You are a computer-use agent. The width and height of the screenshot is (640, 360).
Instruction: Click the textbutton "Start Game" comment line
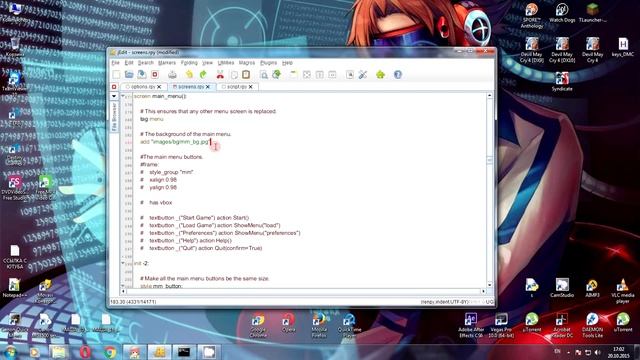[x=194, y=218]
